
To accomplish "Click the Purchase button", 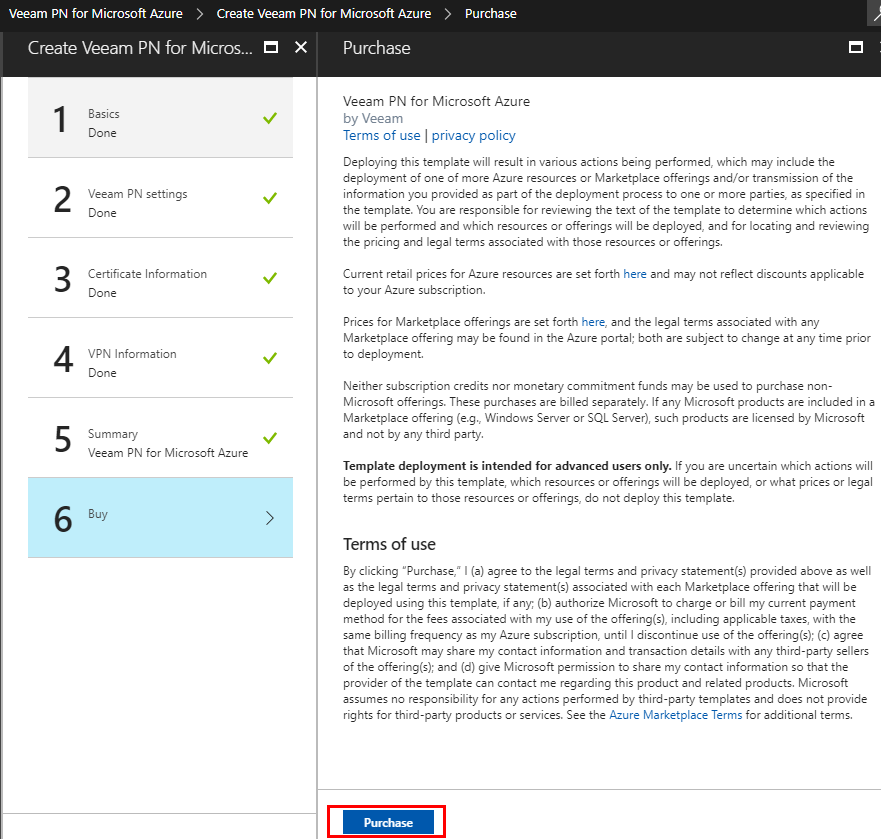I will click(388, 822).
